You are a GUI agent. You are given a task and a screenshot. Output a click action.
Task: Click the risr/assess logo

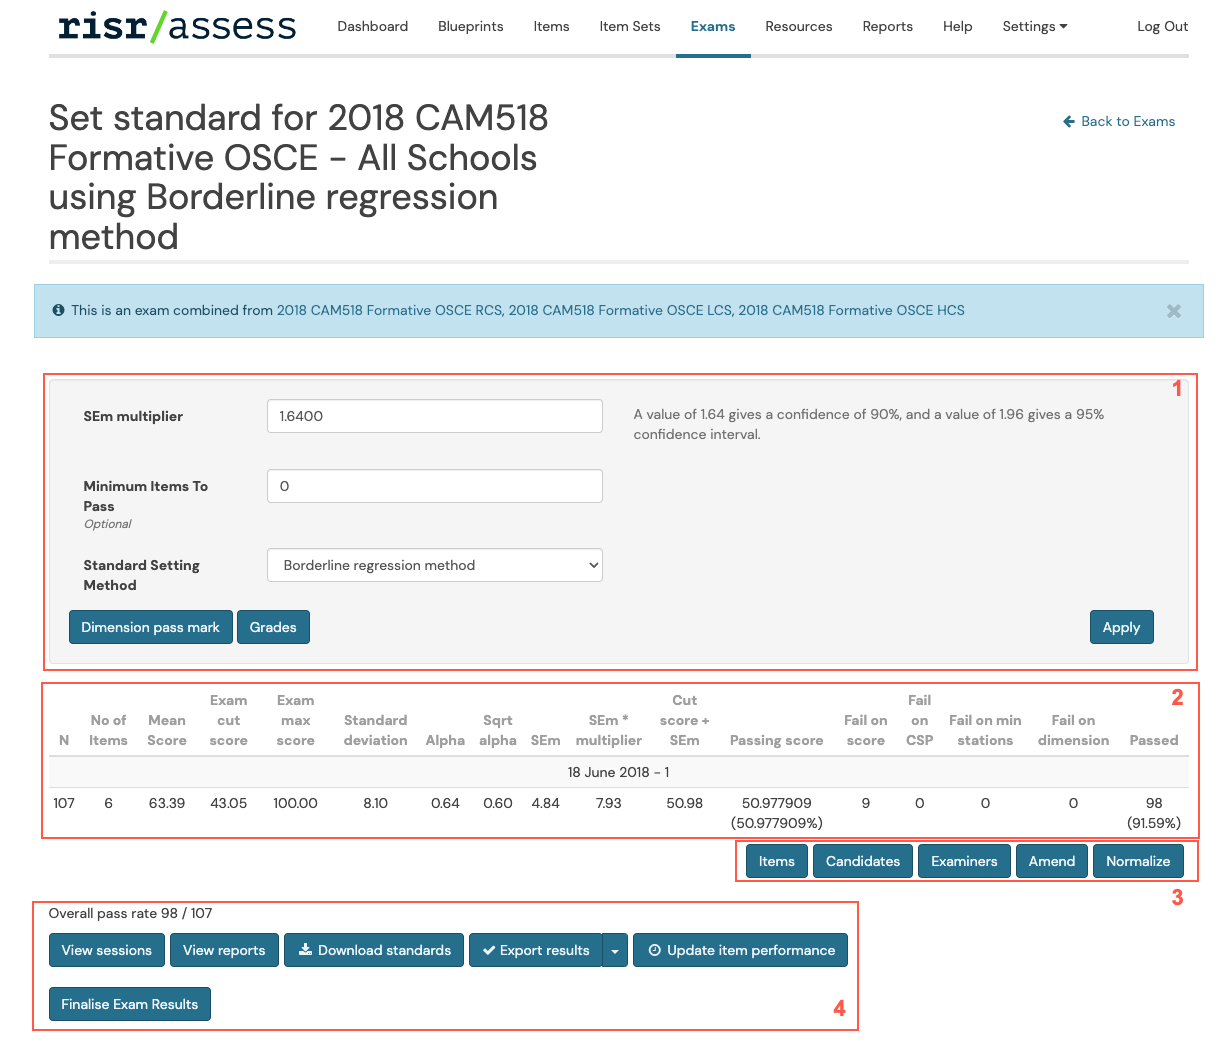pos(176,25)
